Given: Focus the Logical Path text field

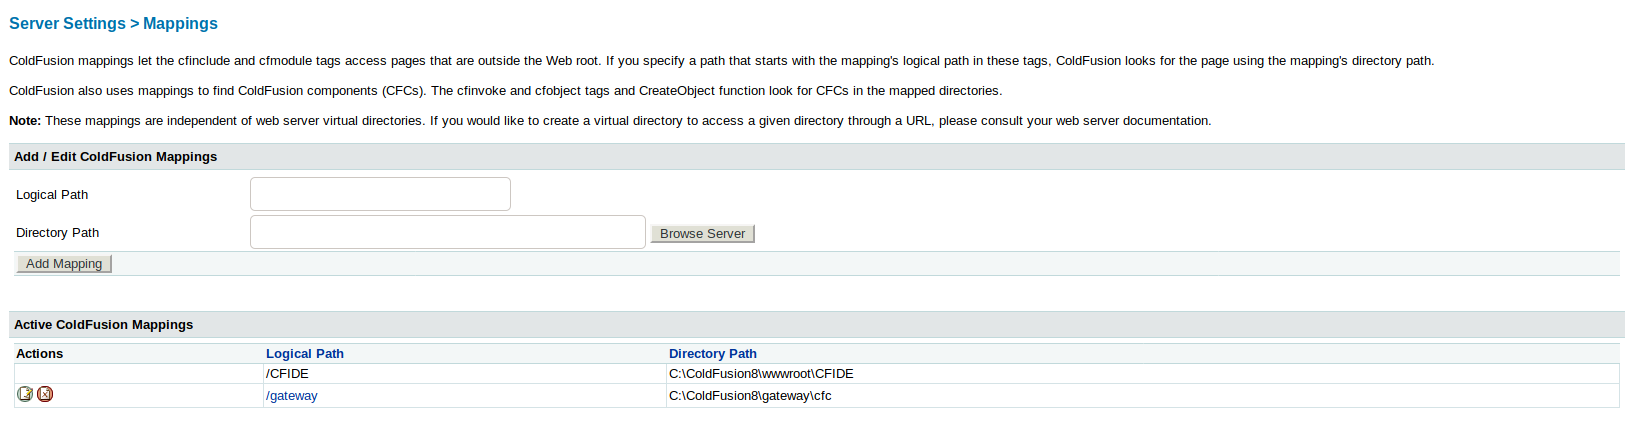Looking at the screenshot, I should [380, 194].
